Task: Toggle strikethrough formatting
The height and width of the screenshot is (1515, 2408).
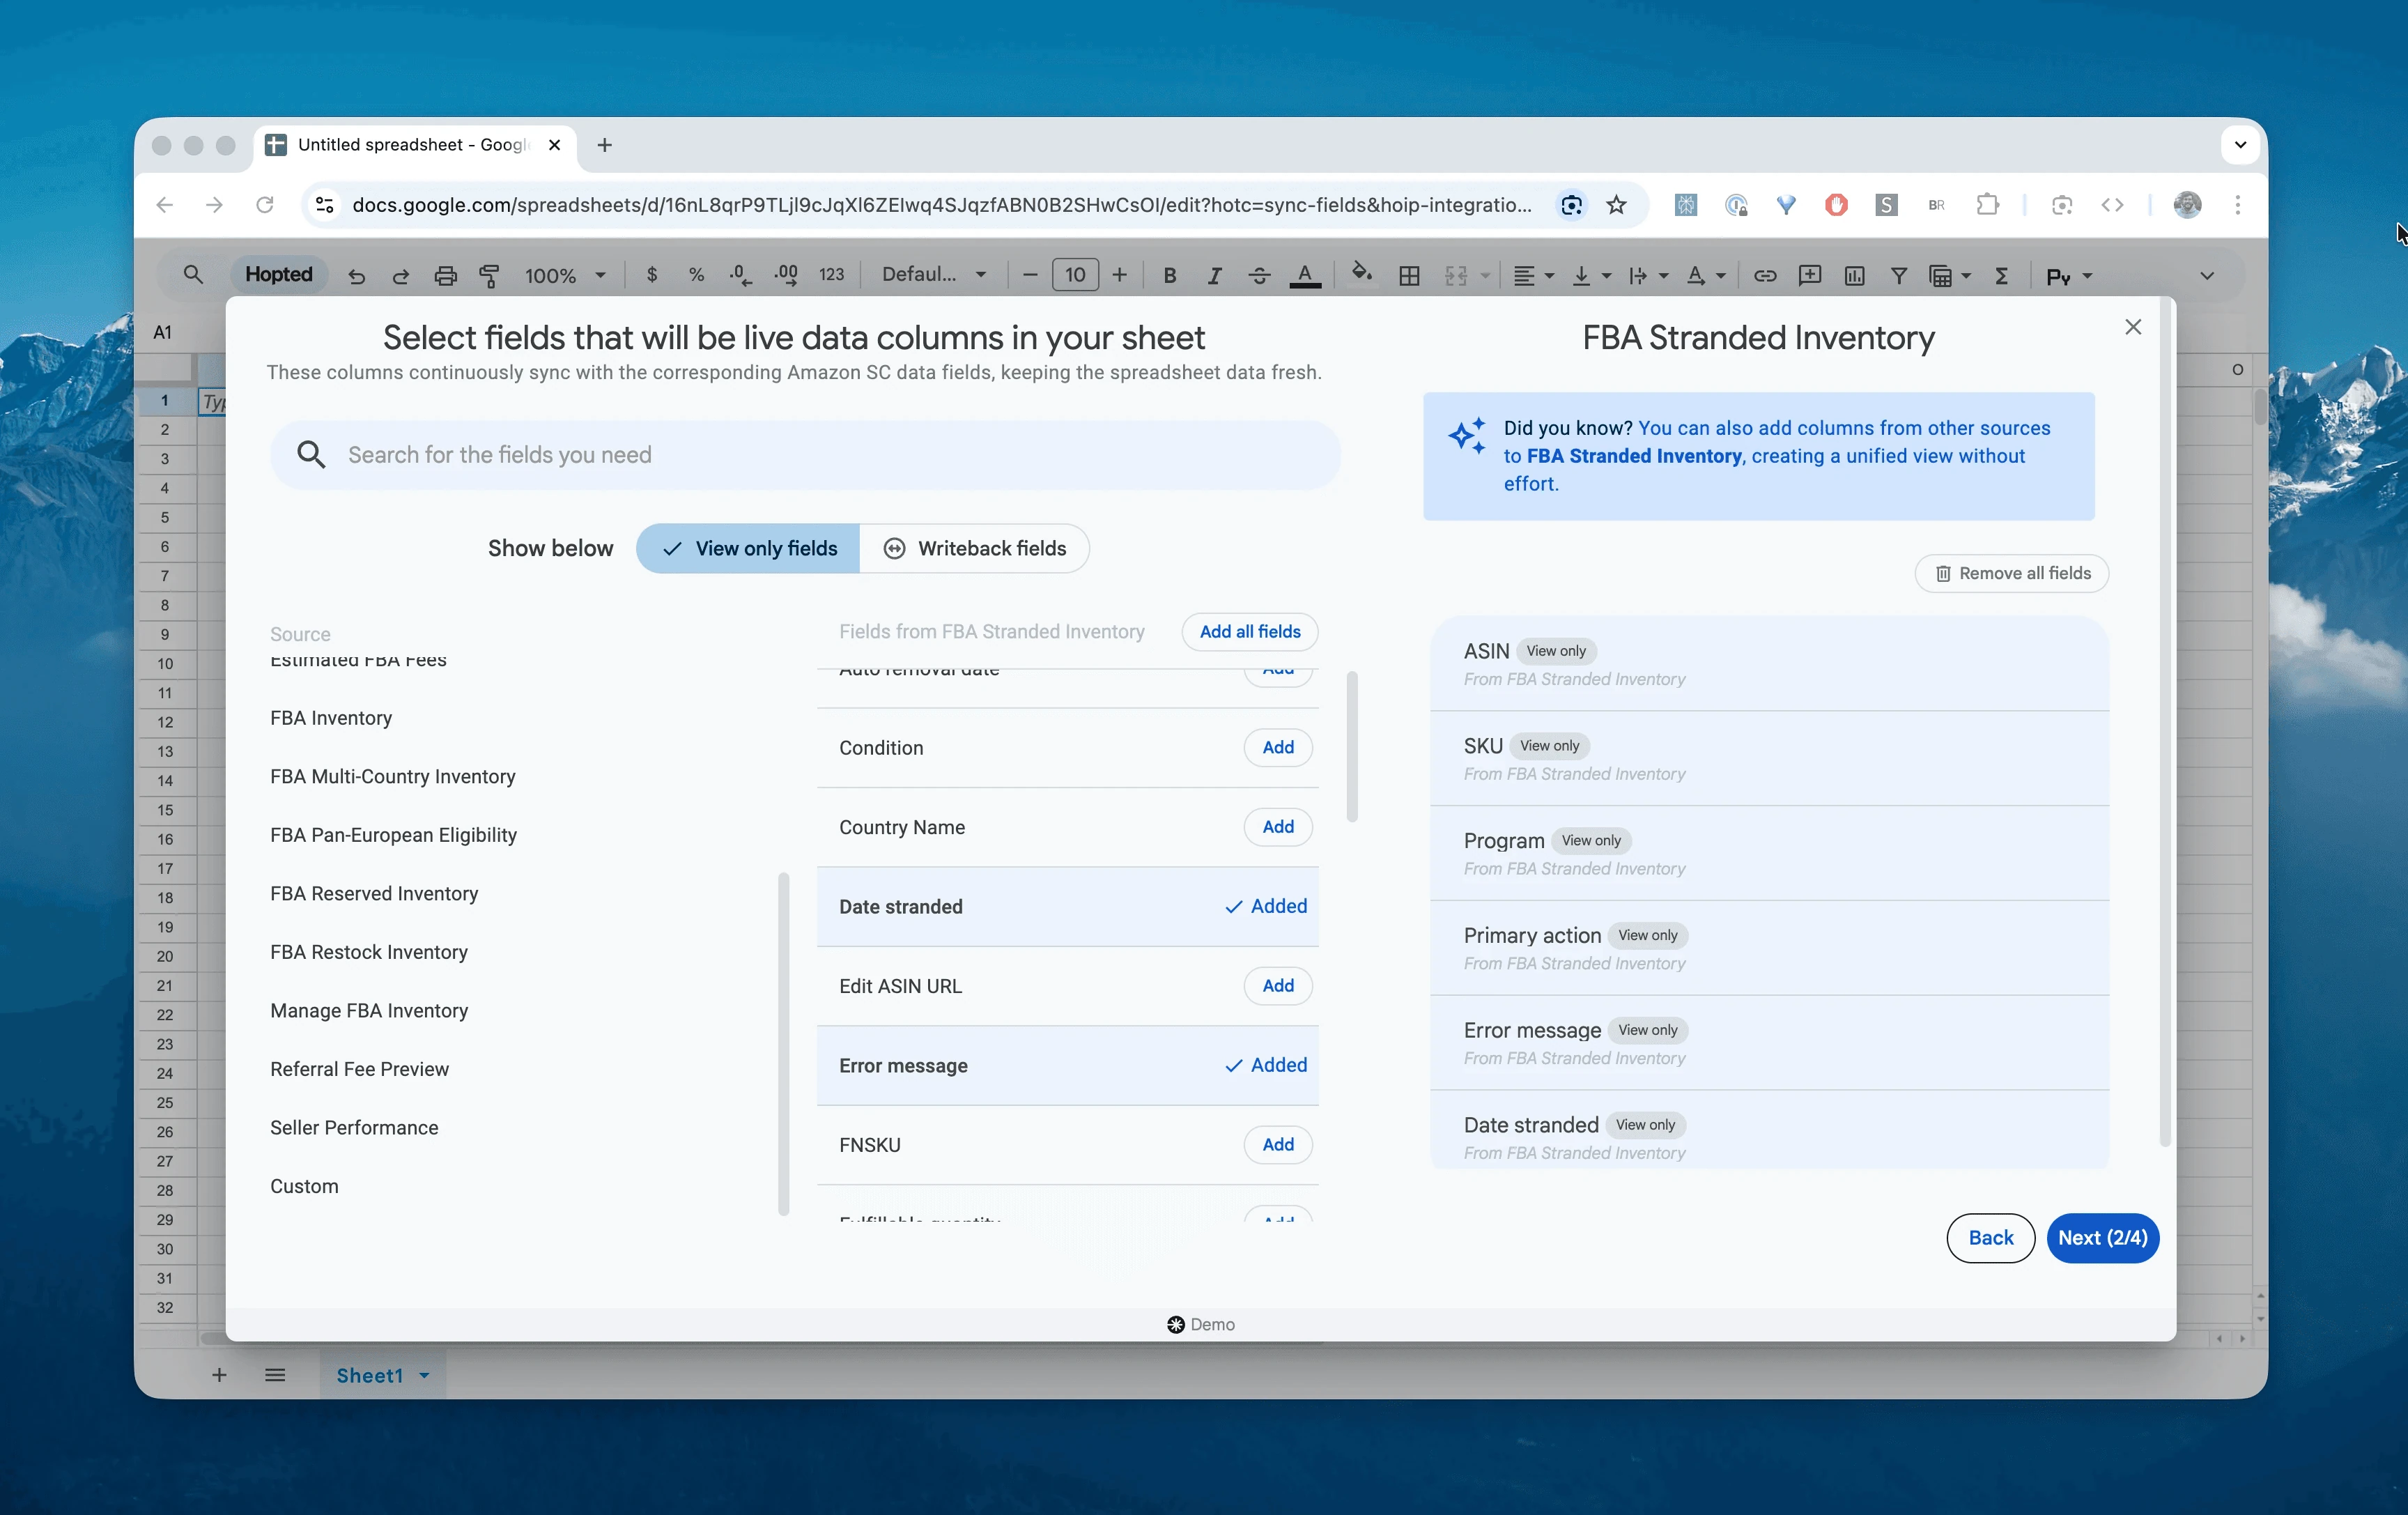Action: point(1259,275)
